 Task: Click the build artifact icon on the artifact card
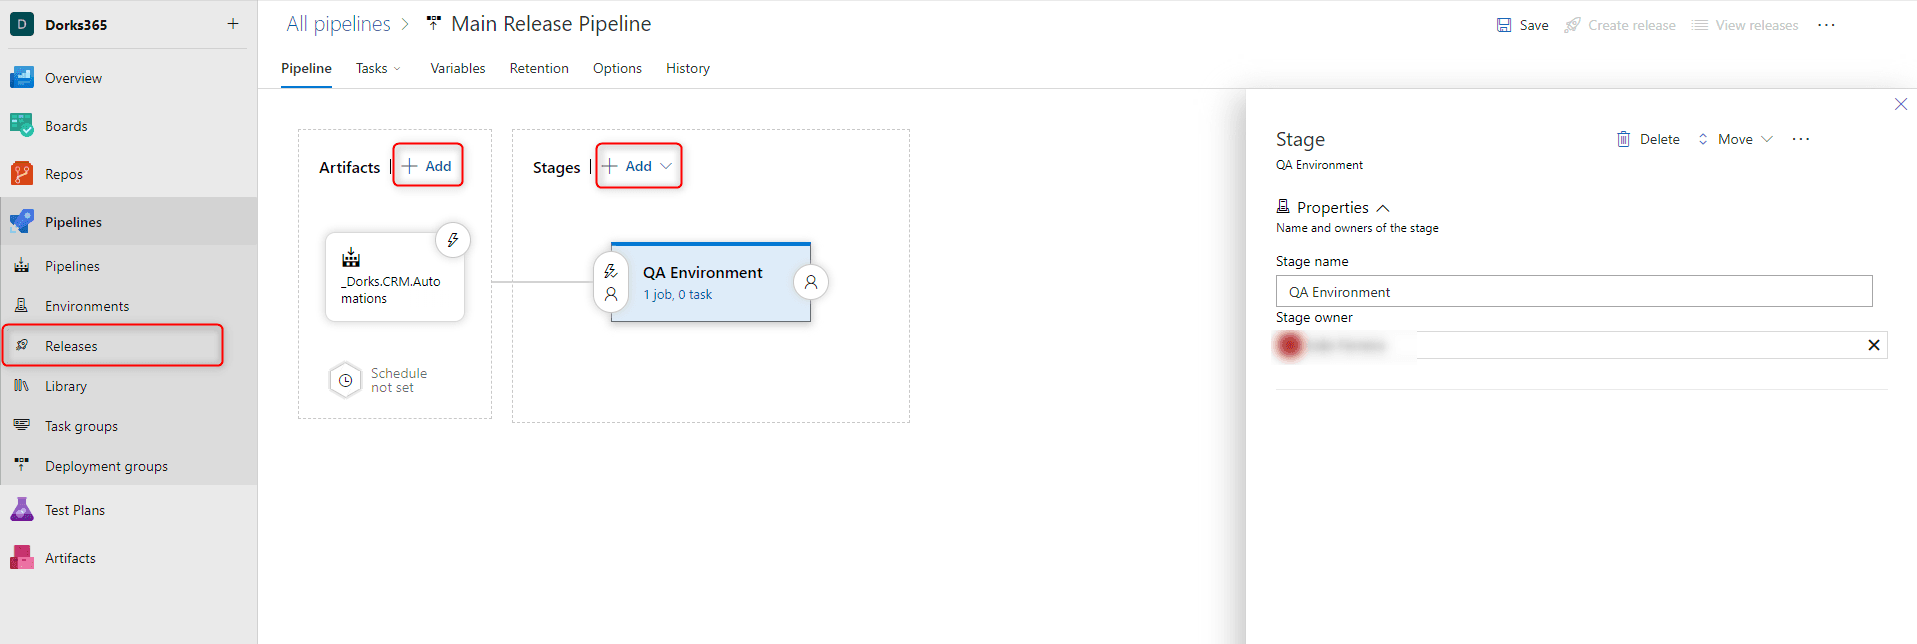coord(351,257)
